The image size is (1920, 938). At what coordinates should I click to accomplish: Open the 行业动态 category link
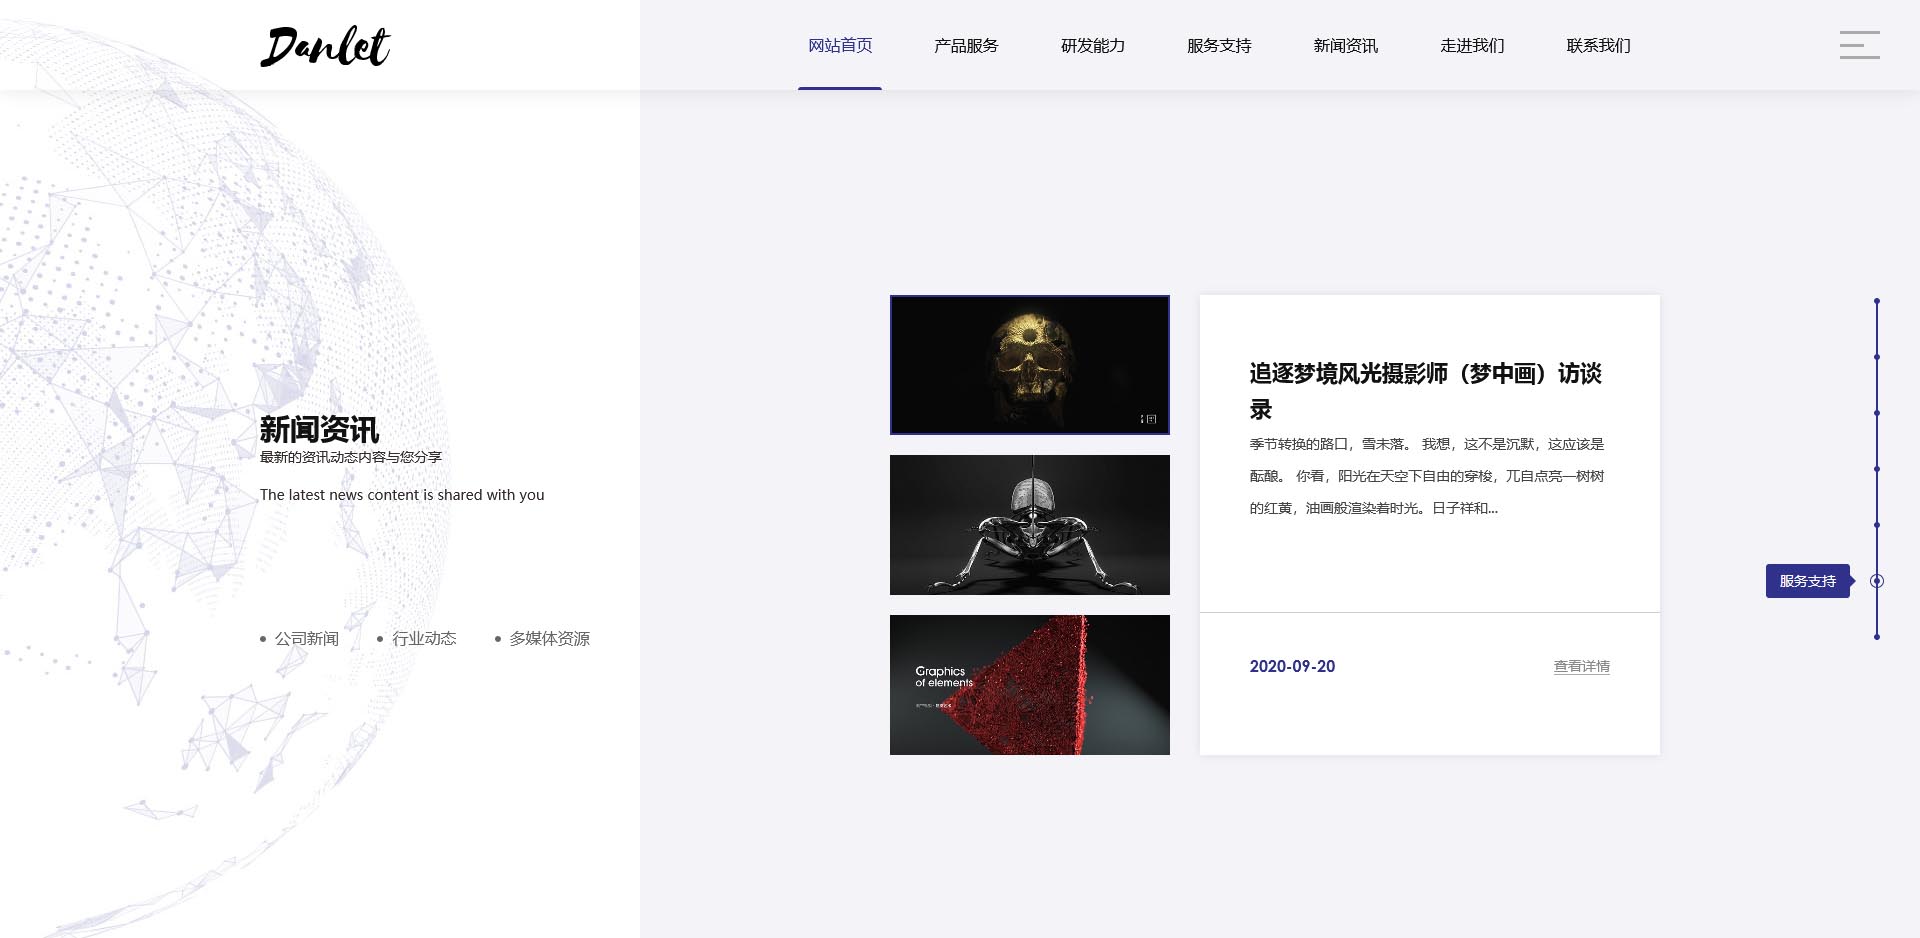[x=424, y=639]
